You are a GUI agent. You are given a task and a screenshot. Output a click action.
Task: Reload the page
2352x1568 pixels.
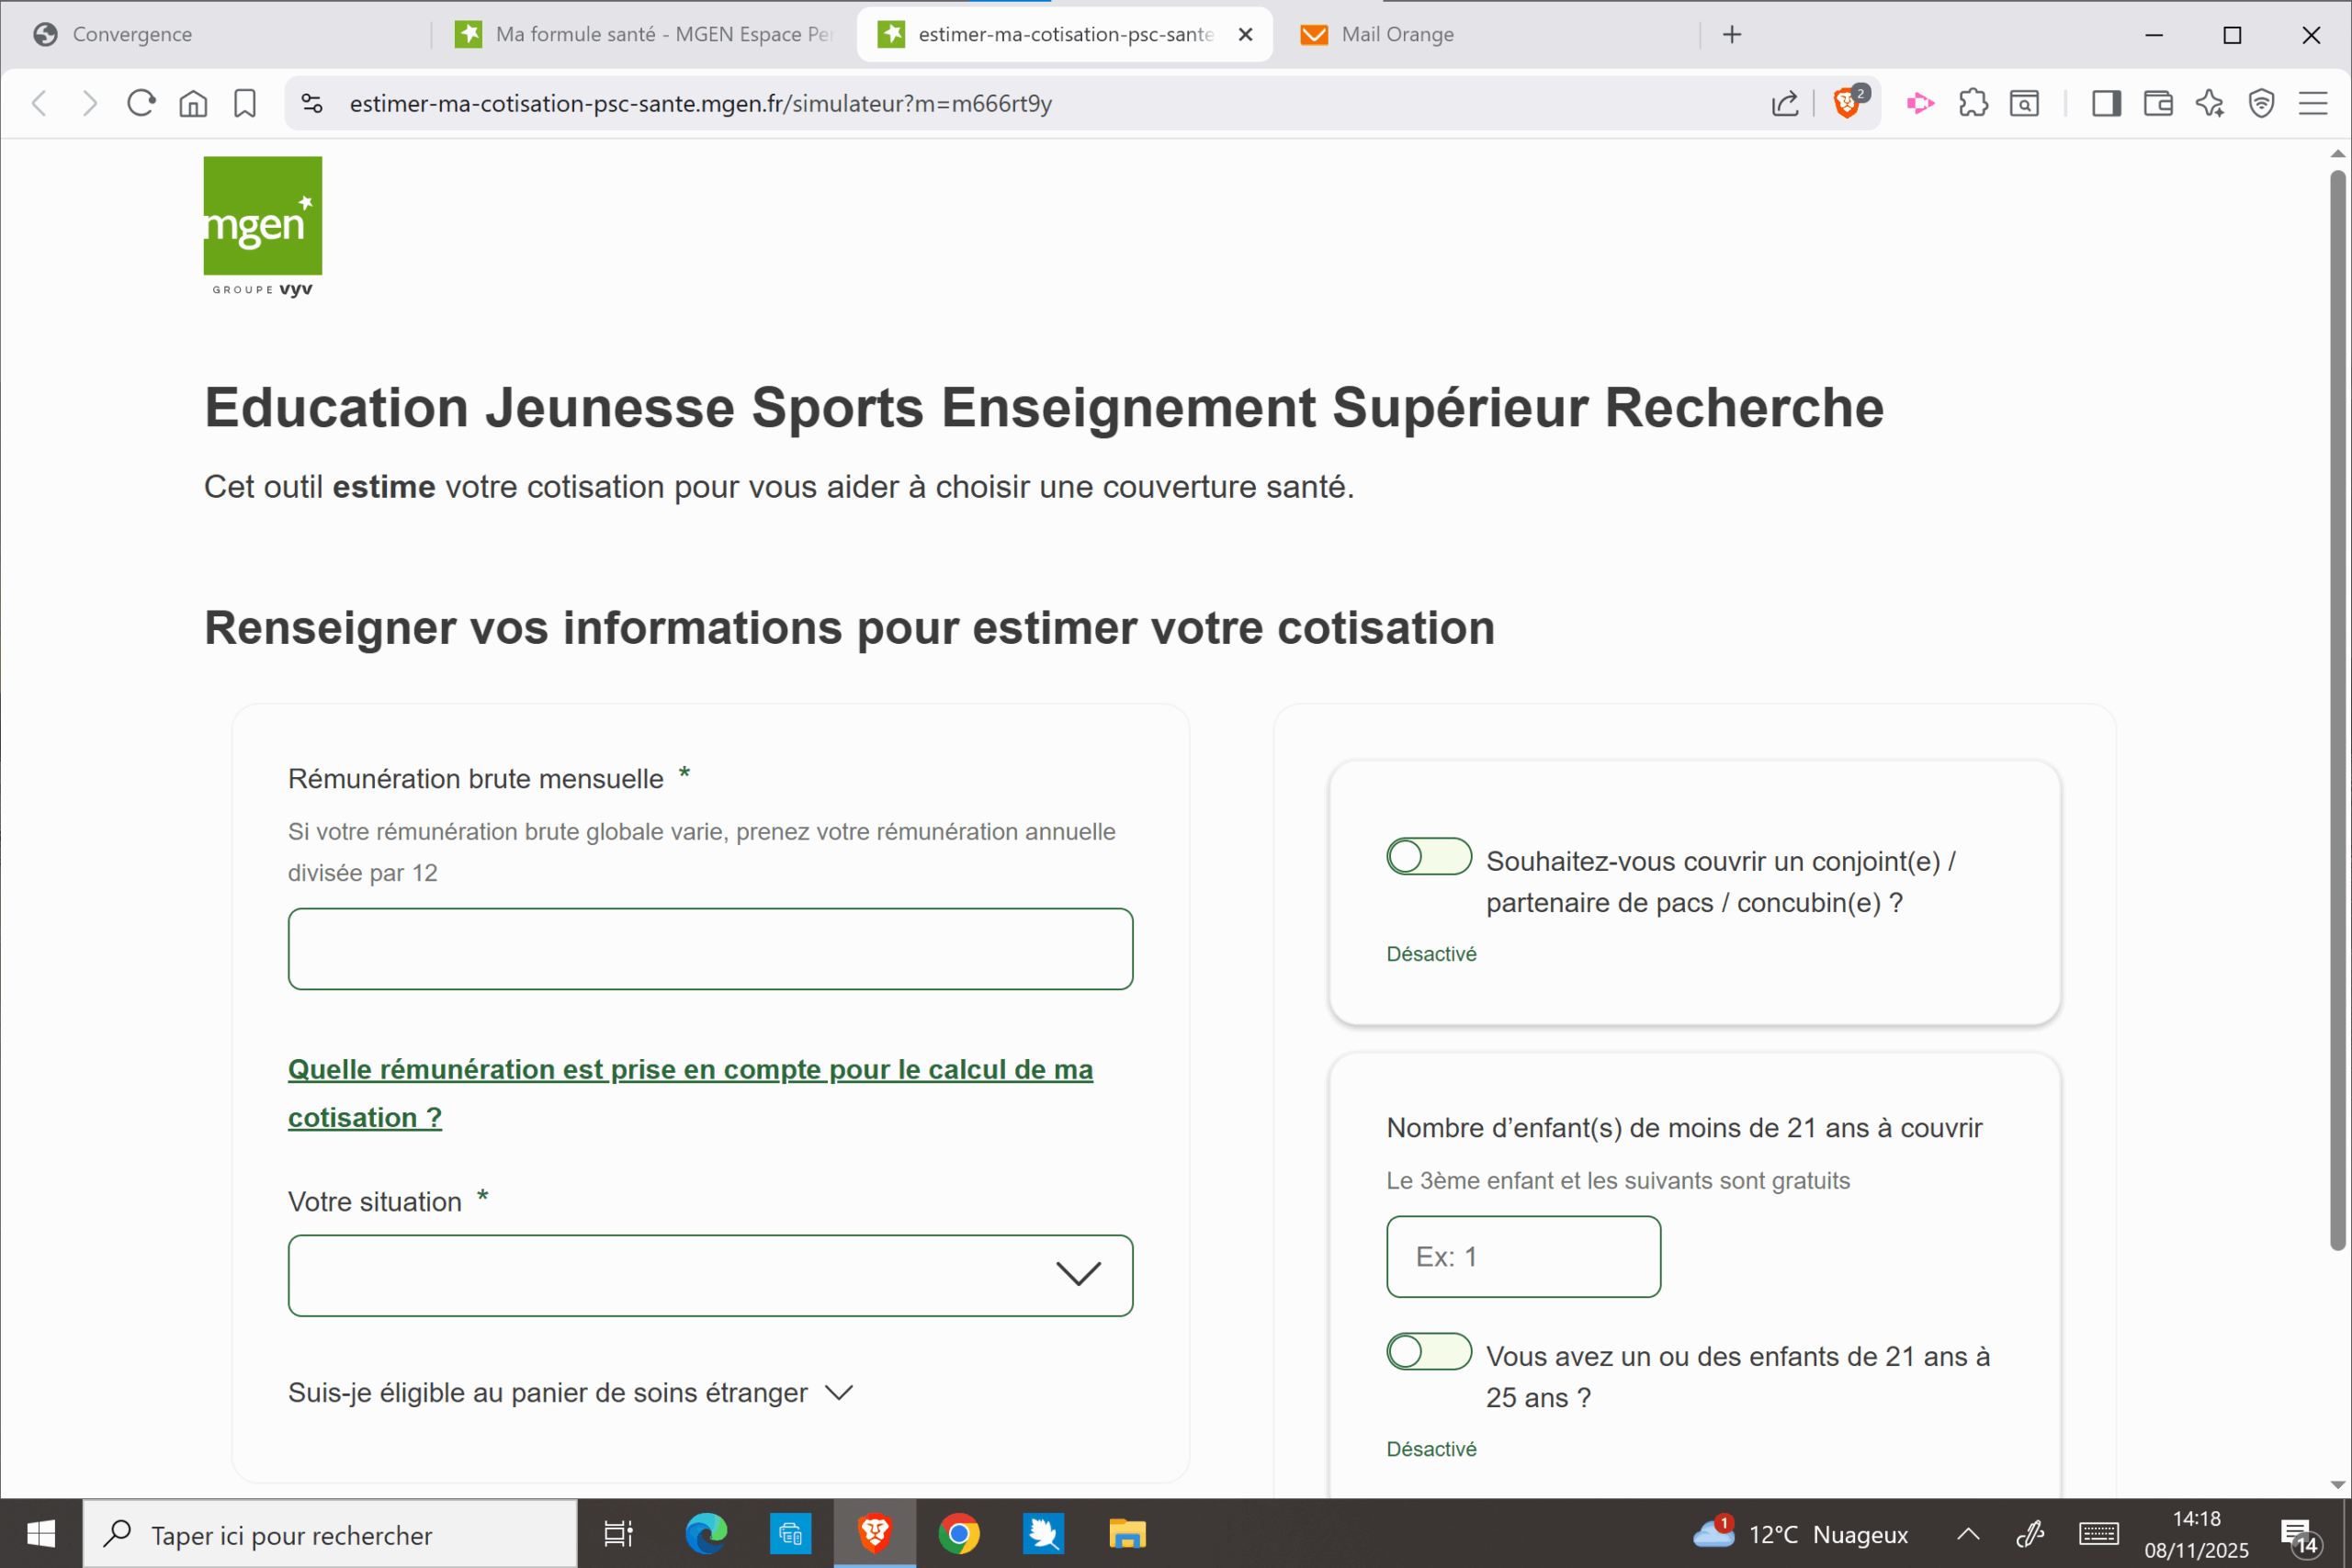click(x=141, y=103)
